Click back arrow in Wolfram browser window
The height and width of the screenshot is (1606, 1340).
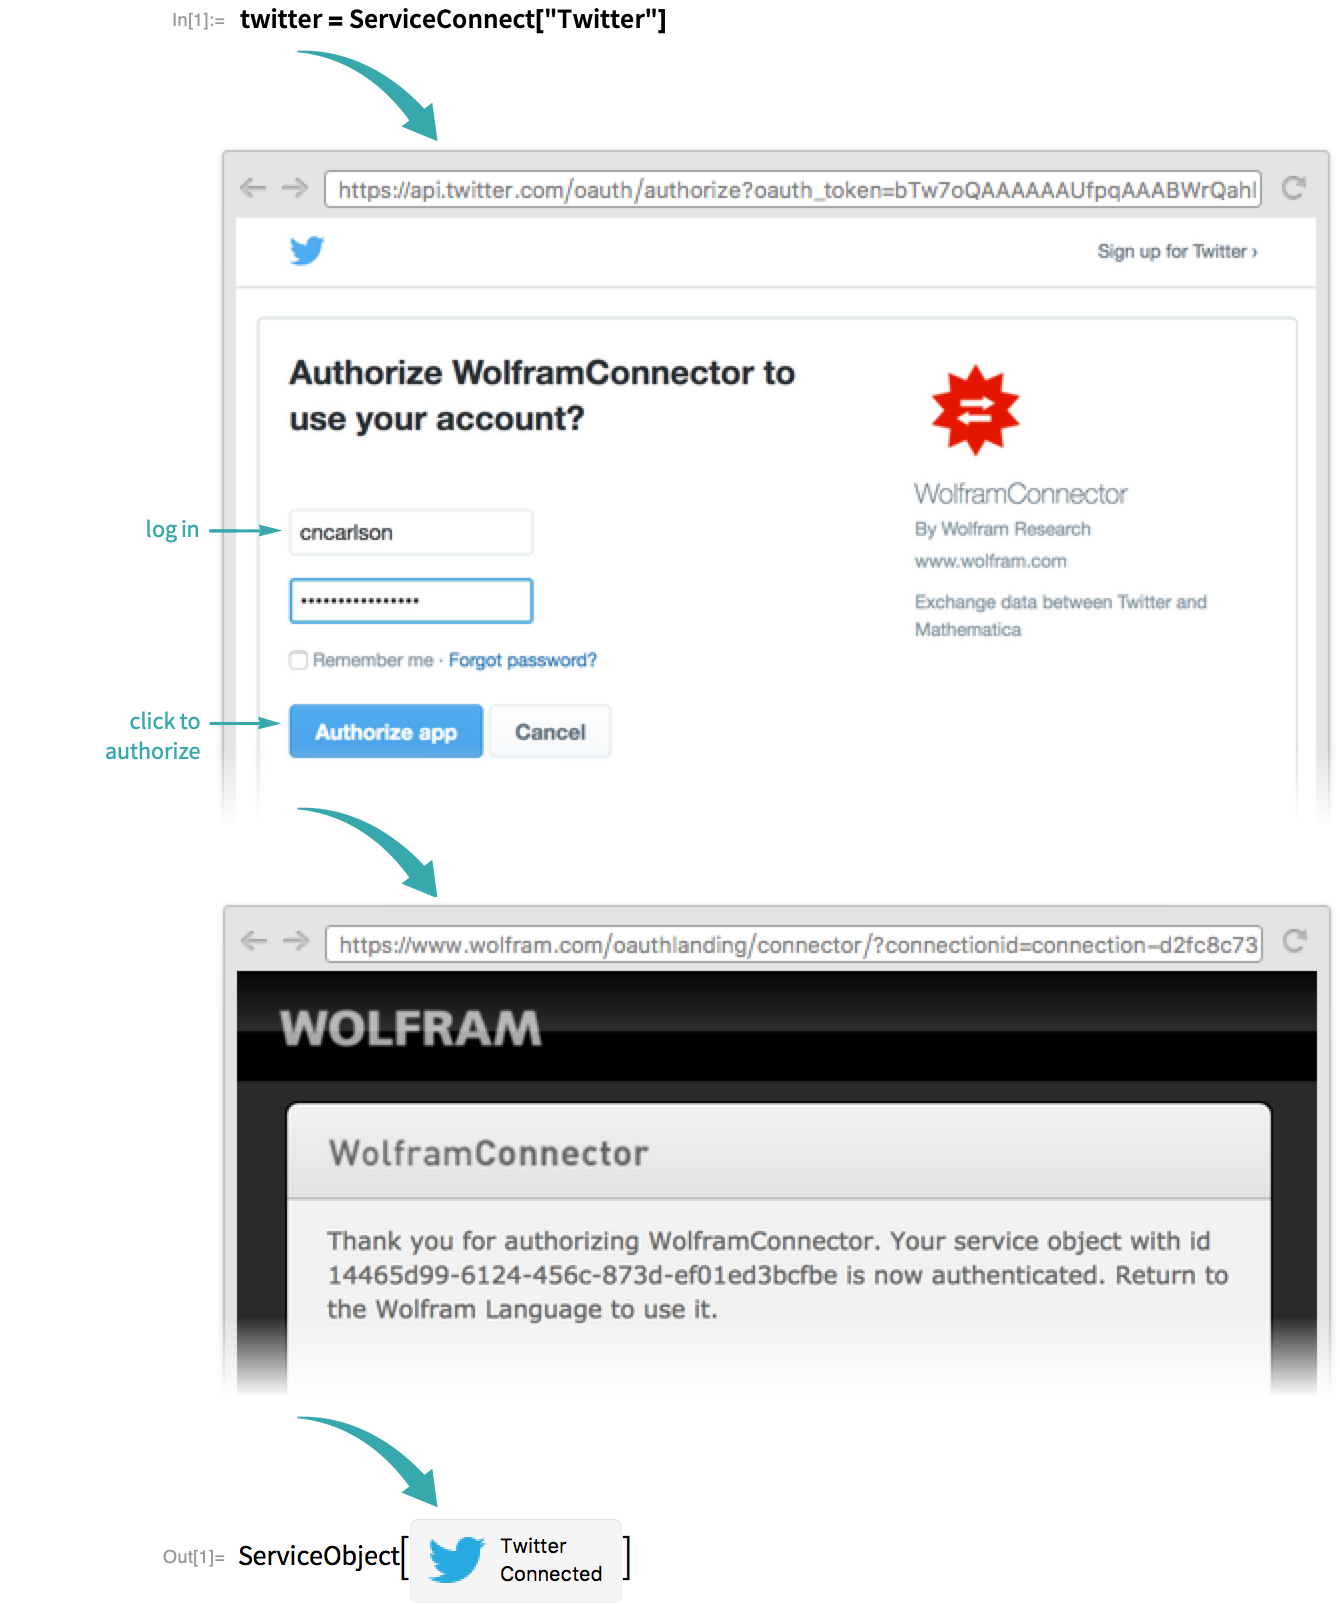point(254,941)
